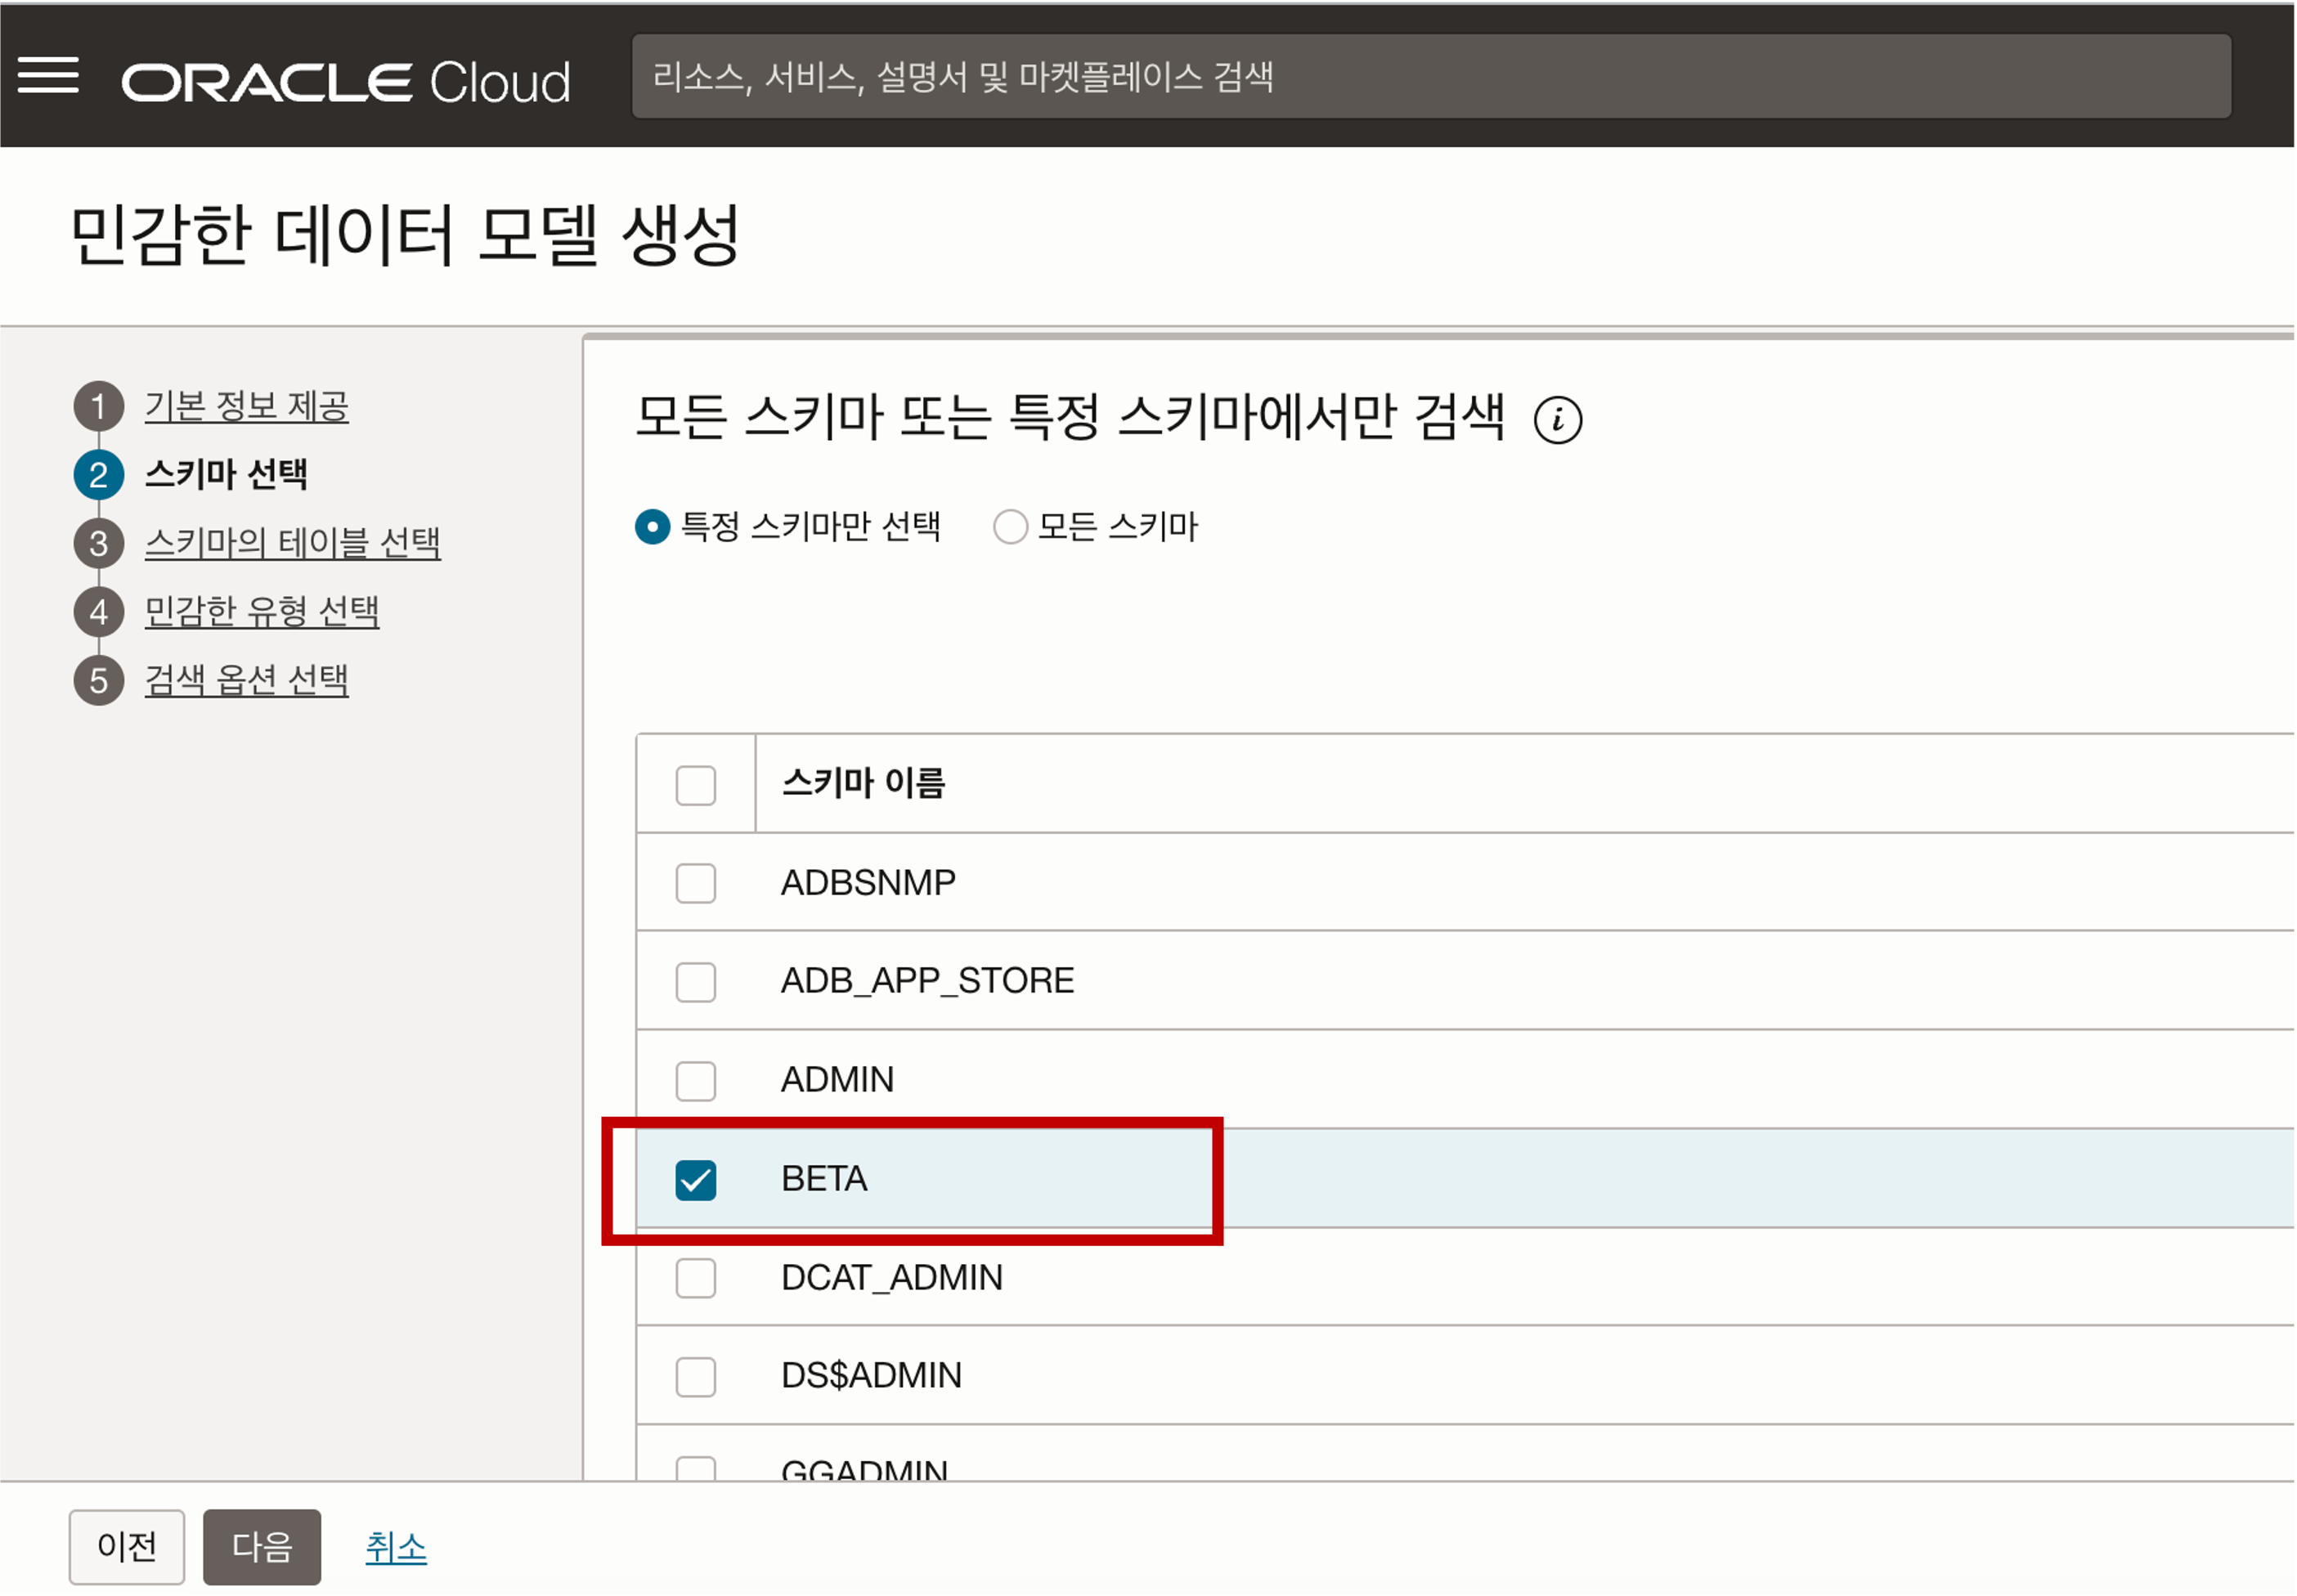Focus the resource and service search field

pos(1430,77)
